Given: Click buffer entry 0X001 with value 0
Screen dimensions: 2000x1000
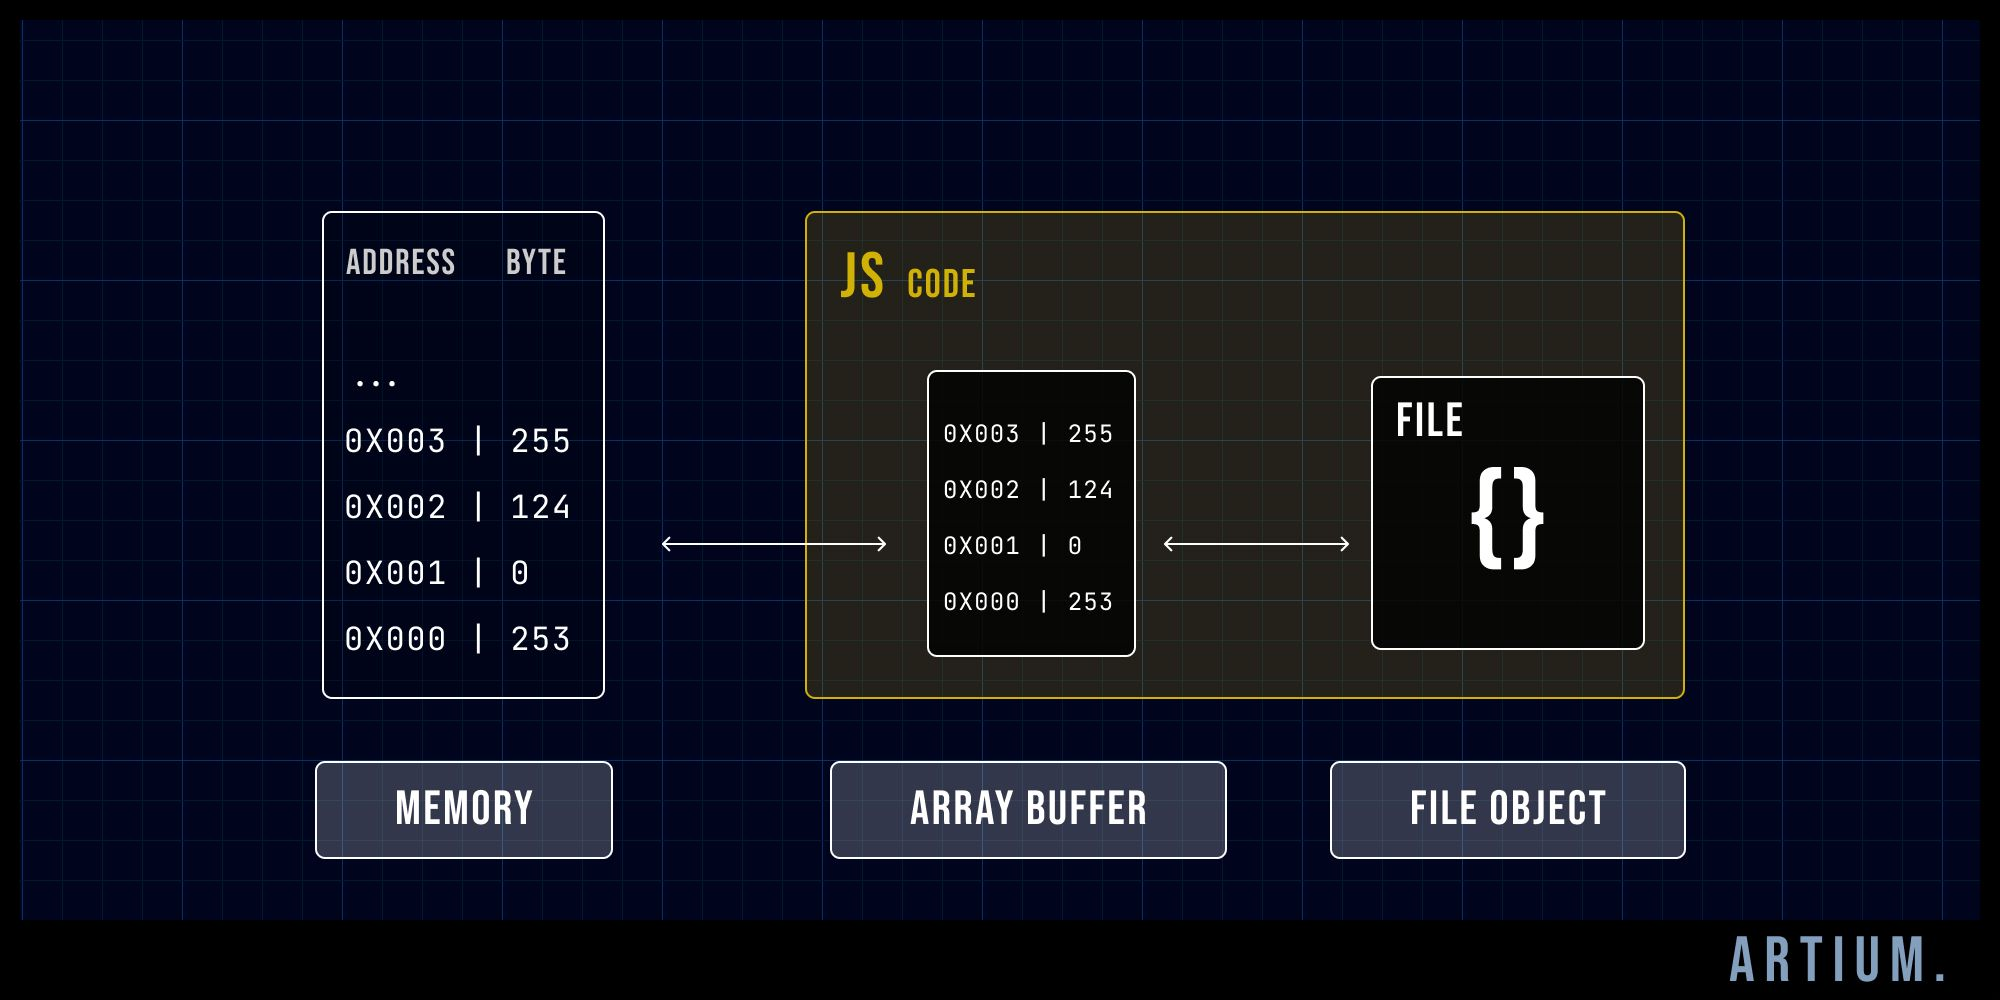Looking at the screenshot, I should (1010, 546).
